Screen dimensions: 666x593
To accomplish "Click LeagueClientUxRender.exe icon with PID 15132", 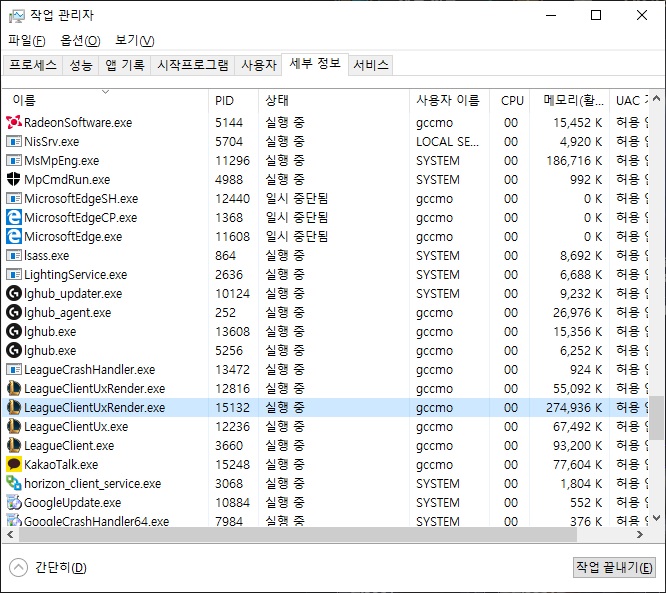I will pyautogui.click(x=14, y=407).
